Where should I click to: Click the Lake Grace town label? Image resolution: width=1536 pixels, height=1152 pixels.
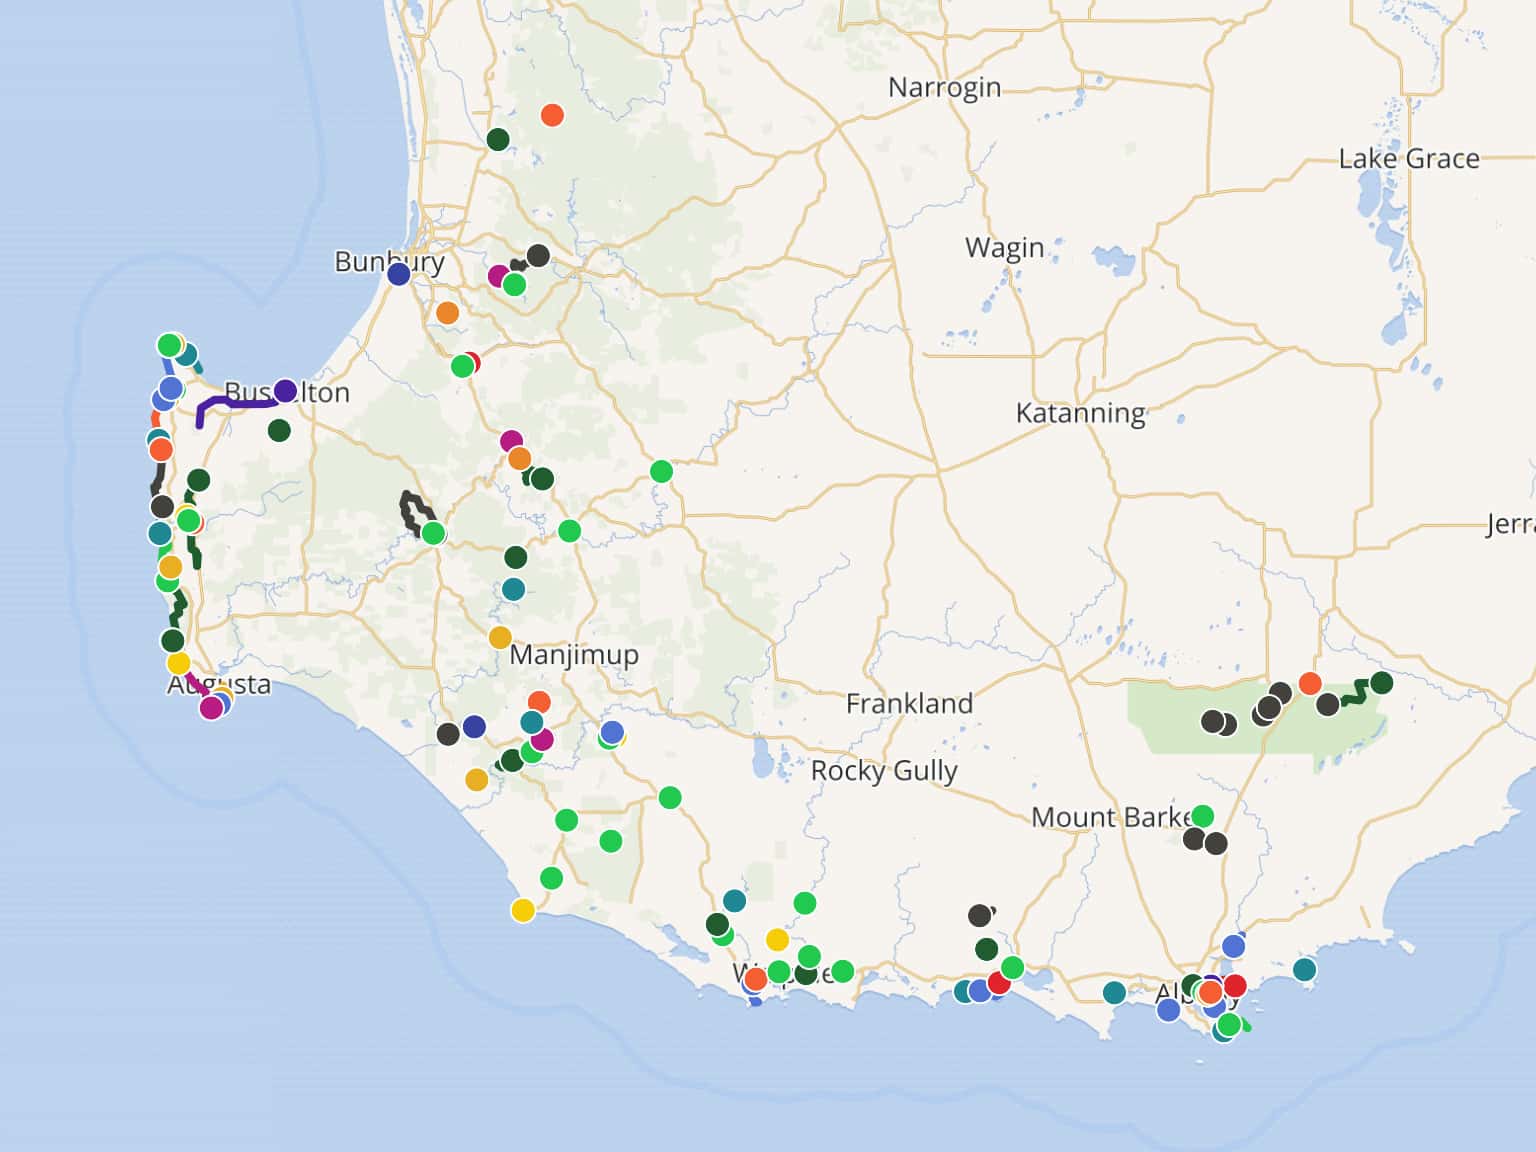[x=1408, y=159]
